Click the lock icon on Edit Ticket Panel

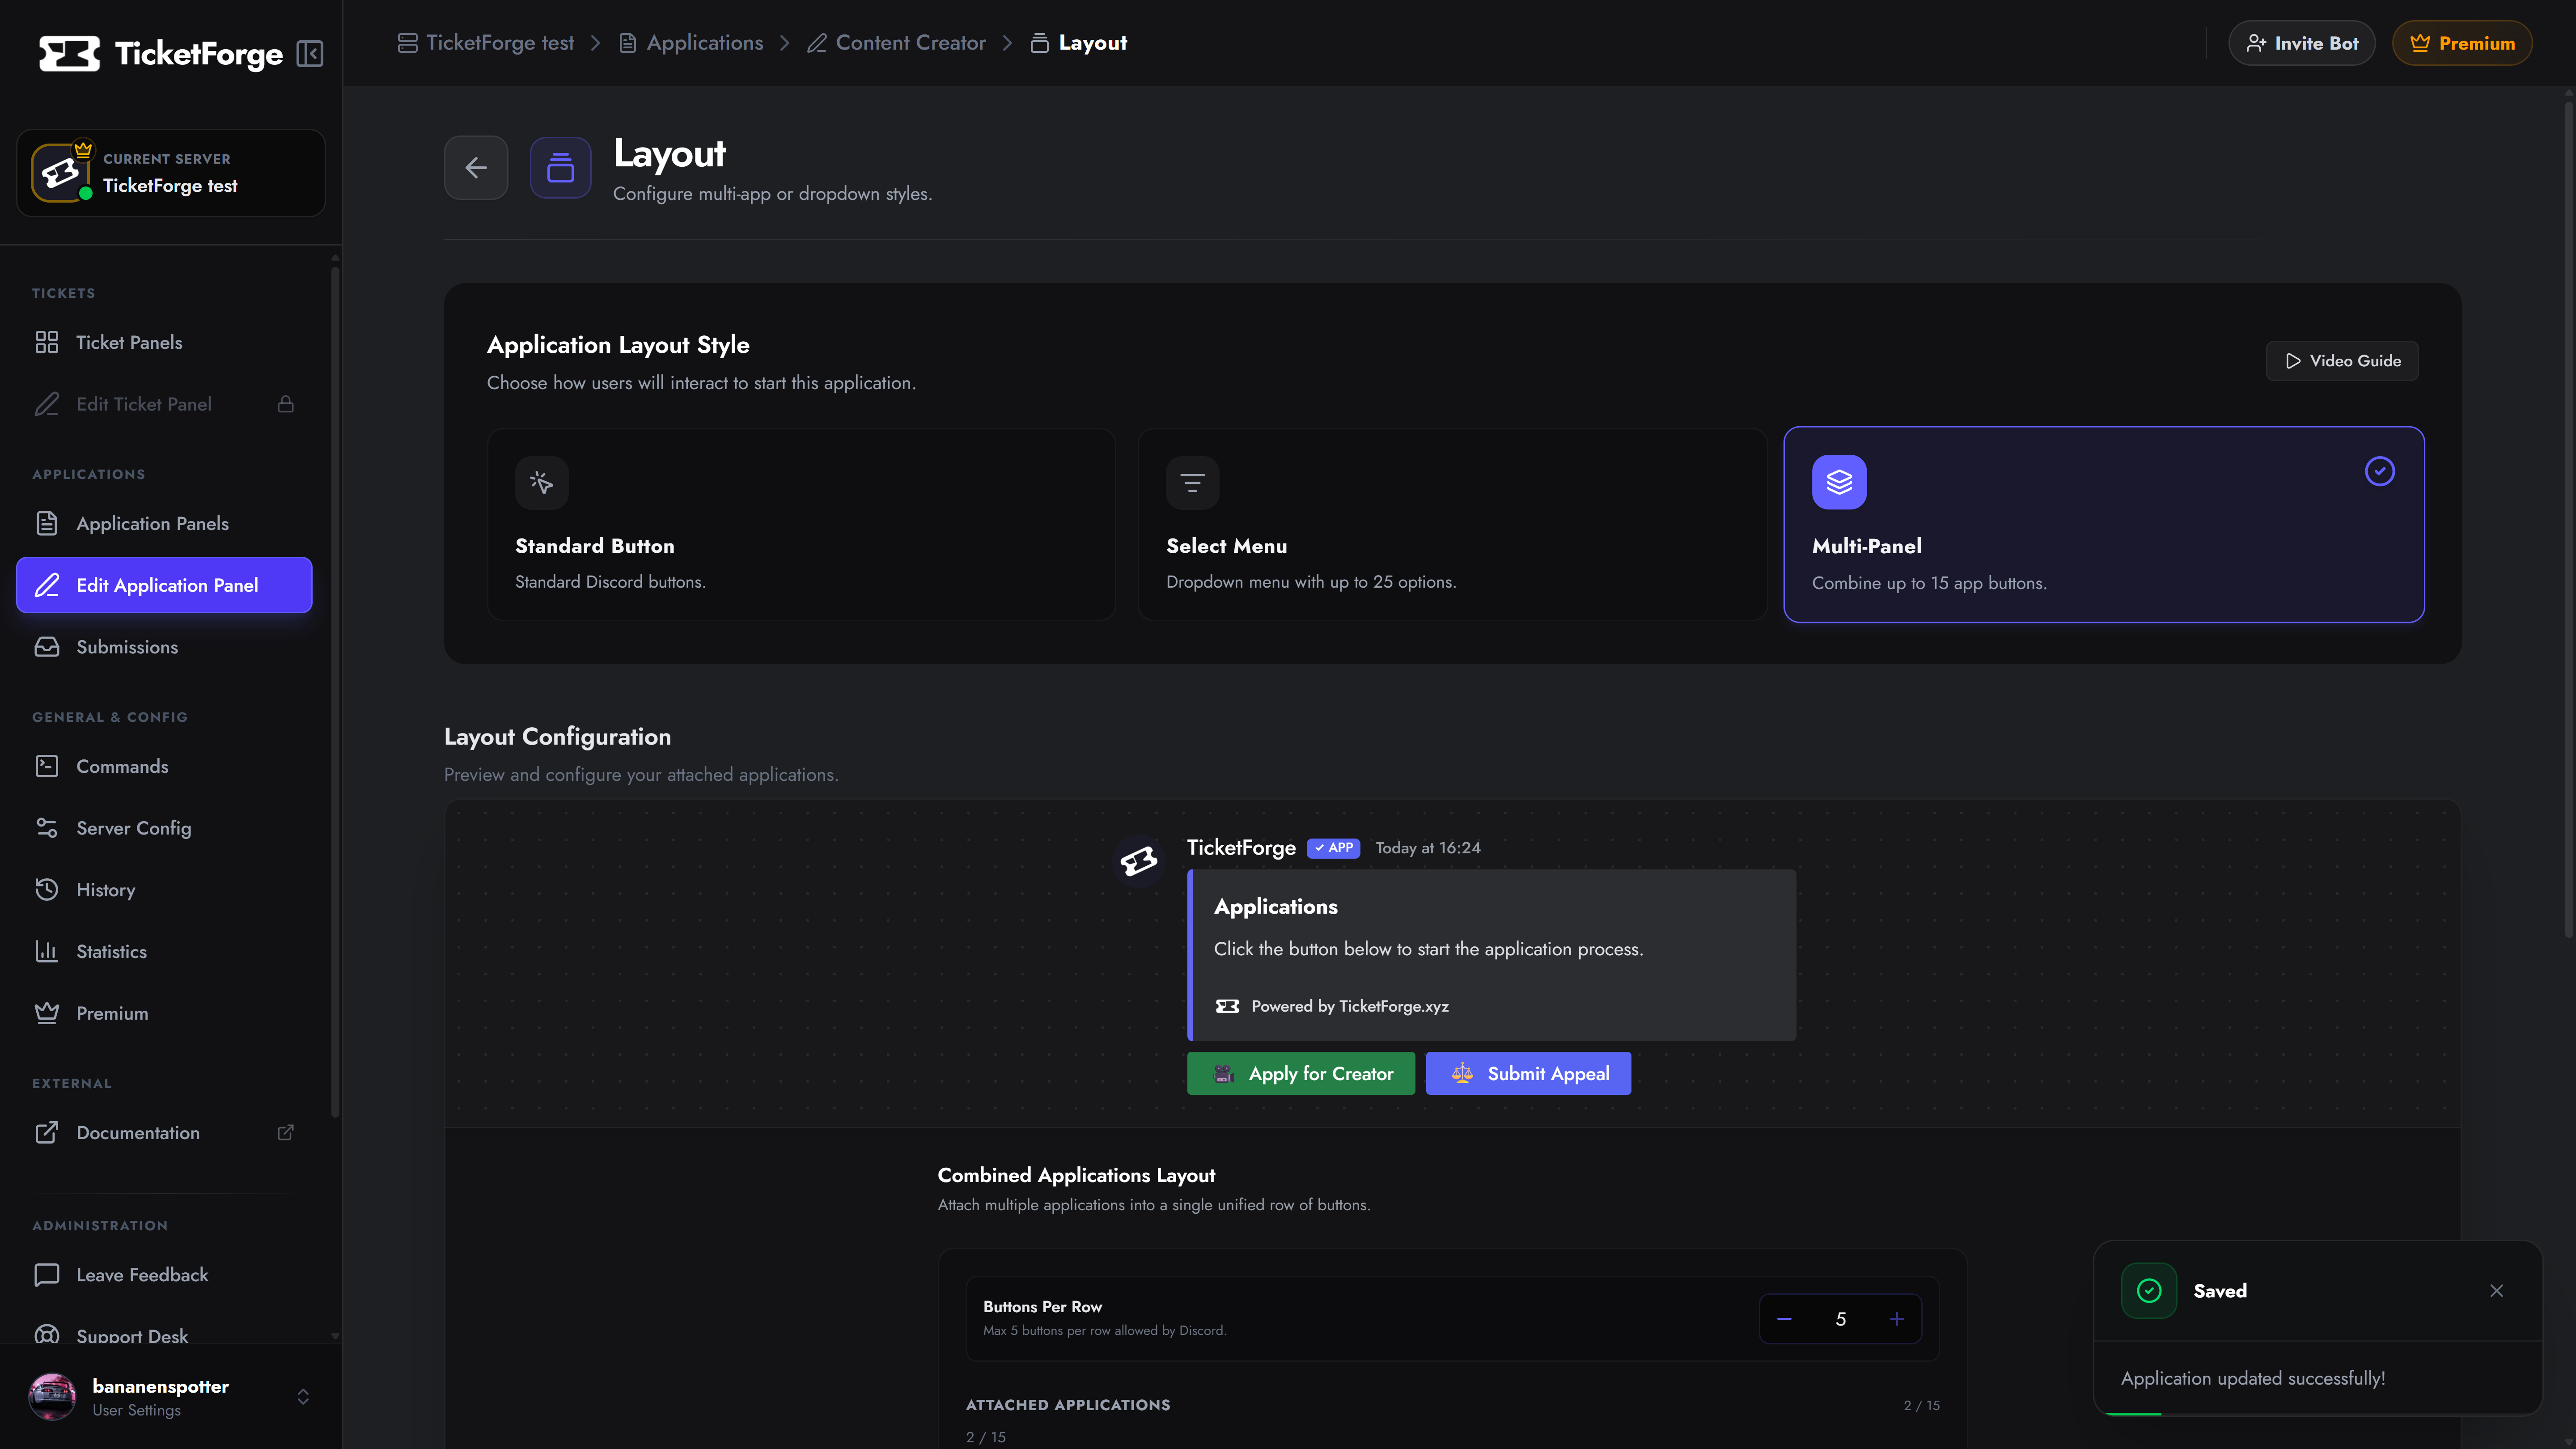click(286, 404)
